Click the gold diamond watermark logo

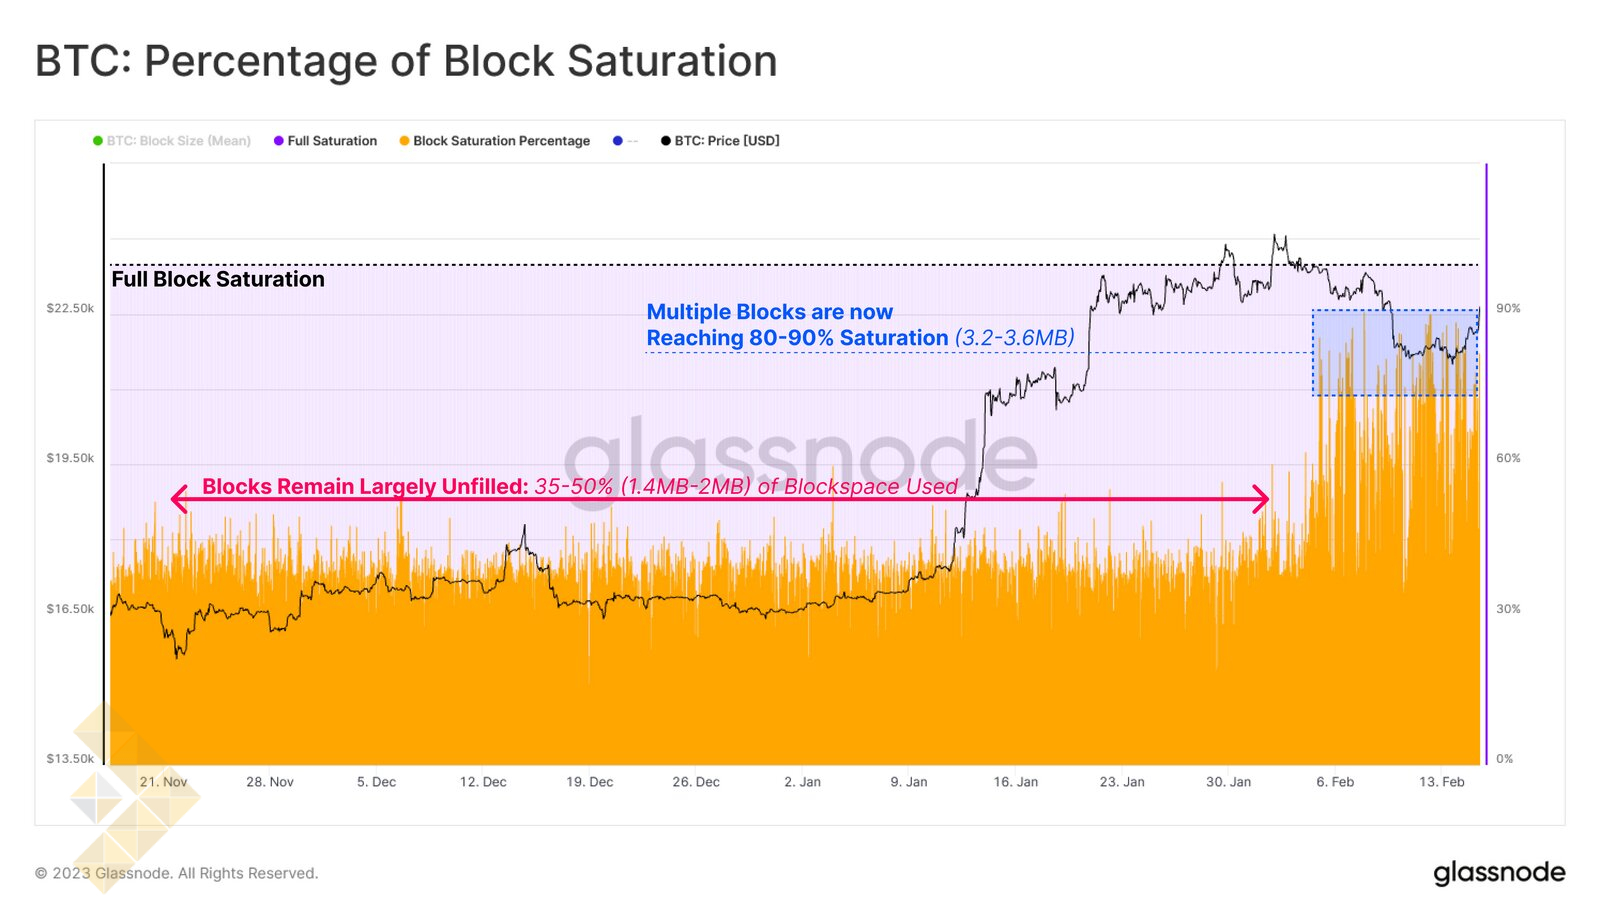(x=133, y=797)
